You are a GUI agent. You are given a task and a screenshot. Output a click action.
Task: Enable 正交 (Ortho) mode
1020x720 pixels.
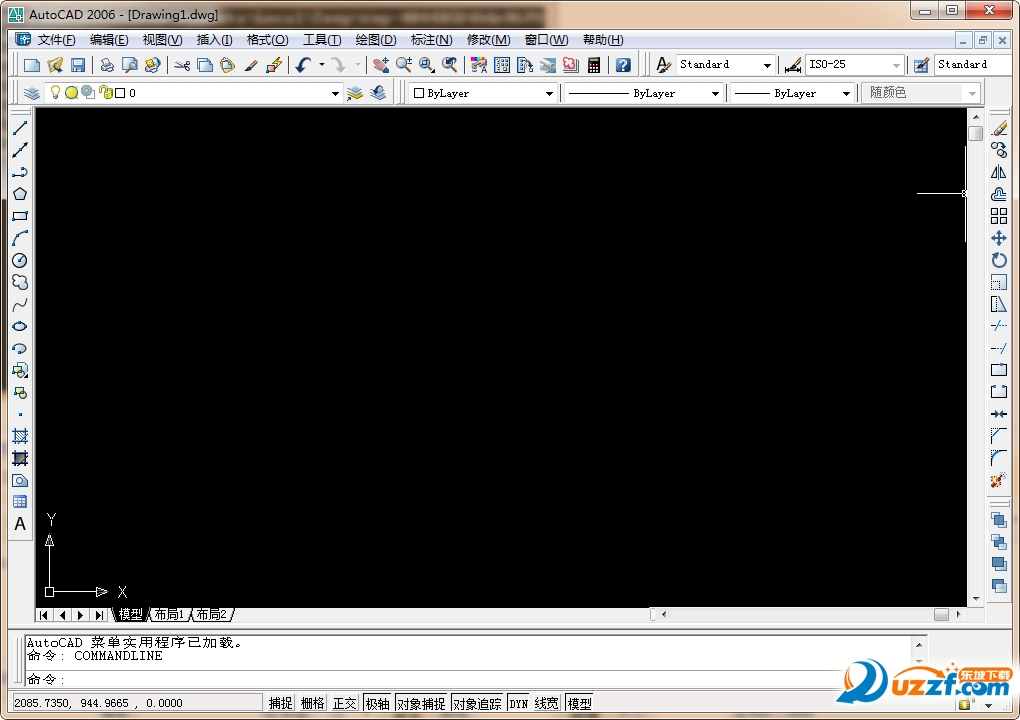344,702
